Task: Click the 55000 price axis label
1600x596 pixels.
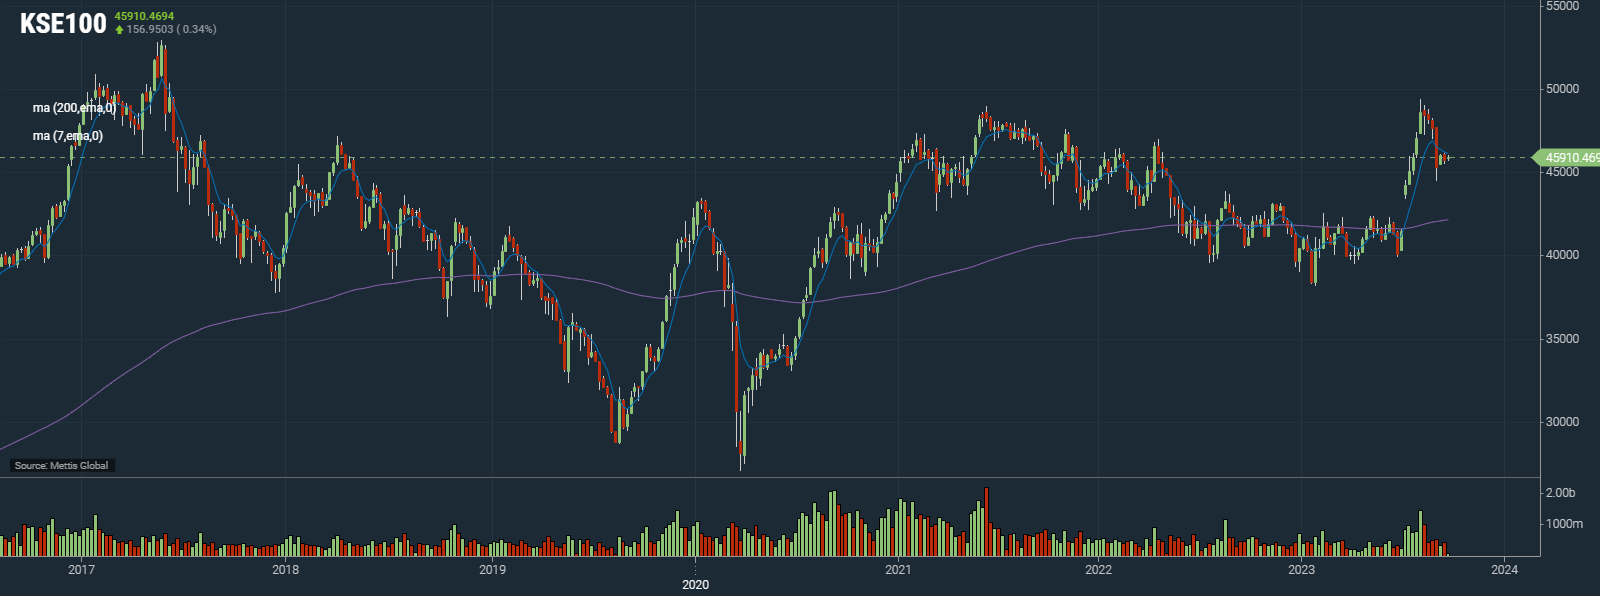Action: coord(1562,6)
